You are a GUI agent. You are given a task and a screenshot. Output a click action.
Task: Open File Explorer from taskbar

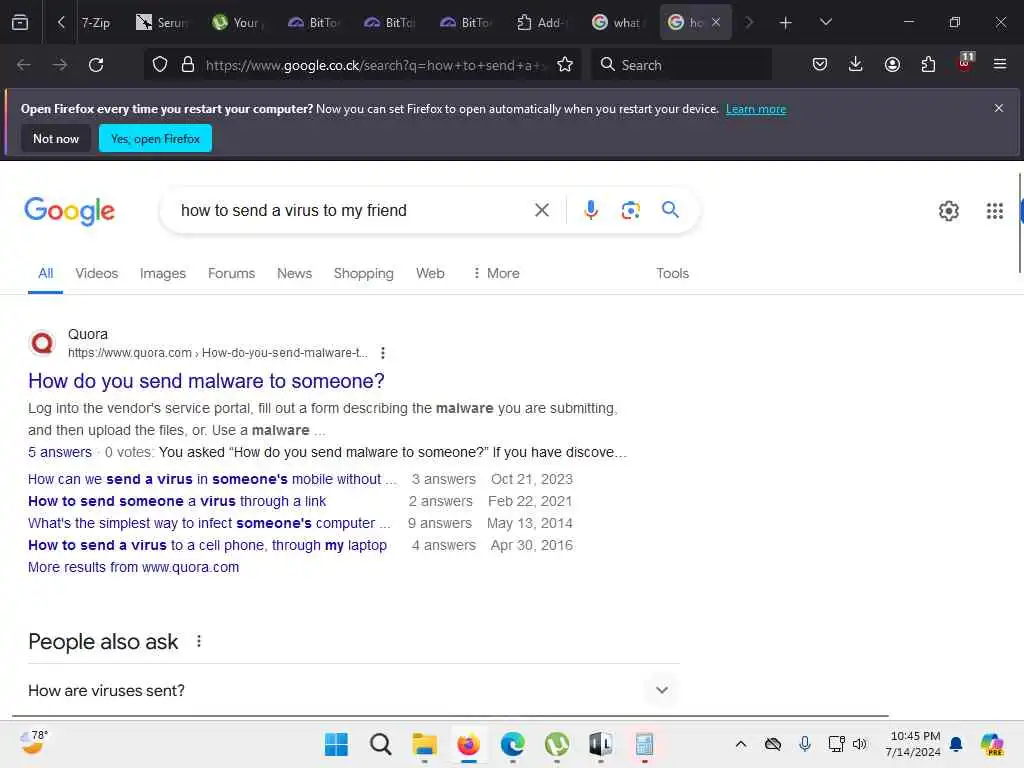pos(424,744)
